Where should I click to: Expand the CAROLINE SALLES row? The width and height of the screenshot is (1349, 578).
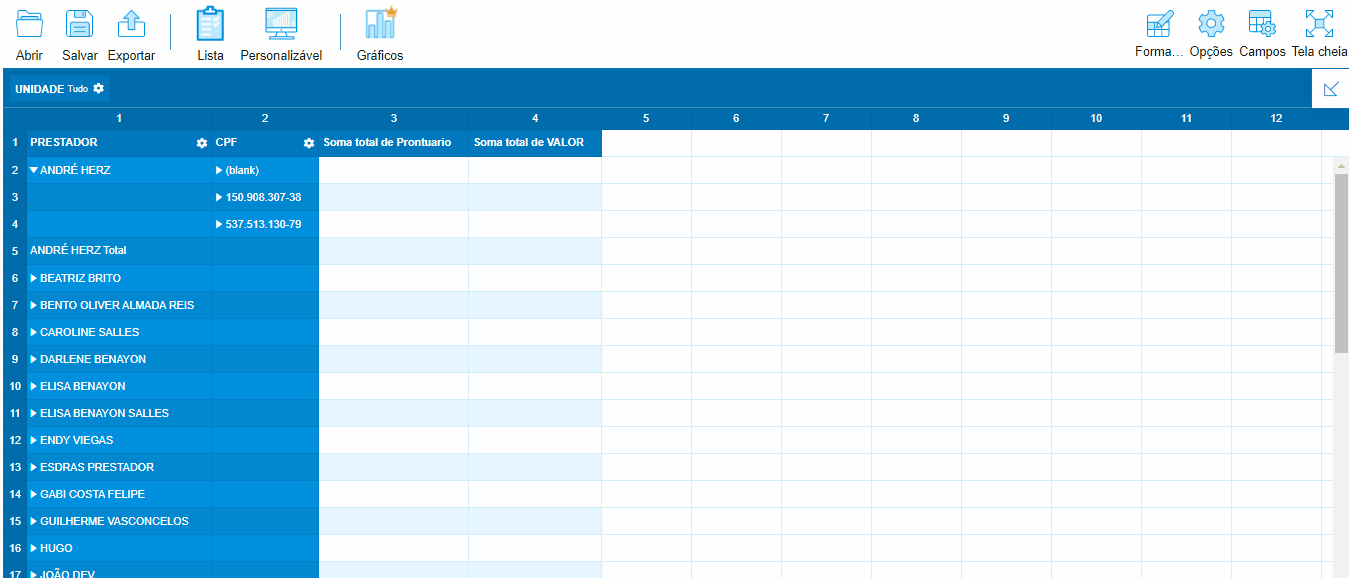pos(34,332)
